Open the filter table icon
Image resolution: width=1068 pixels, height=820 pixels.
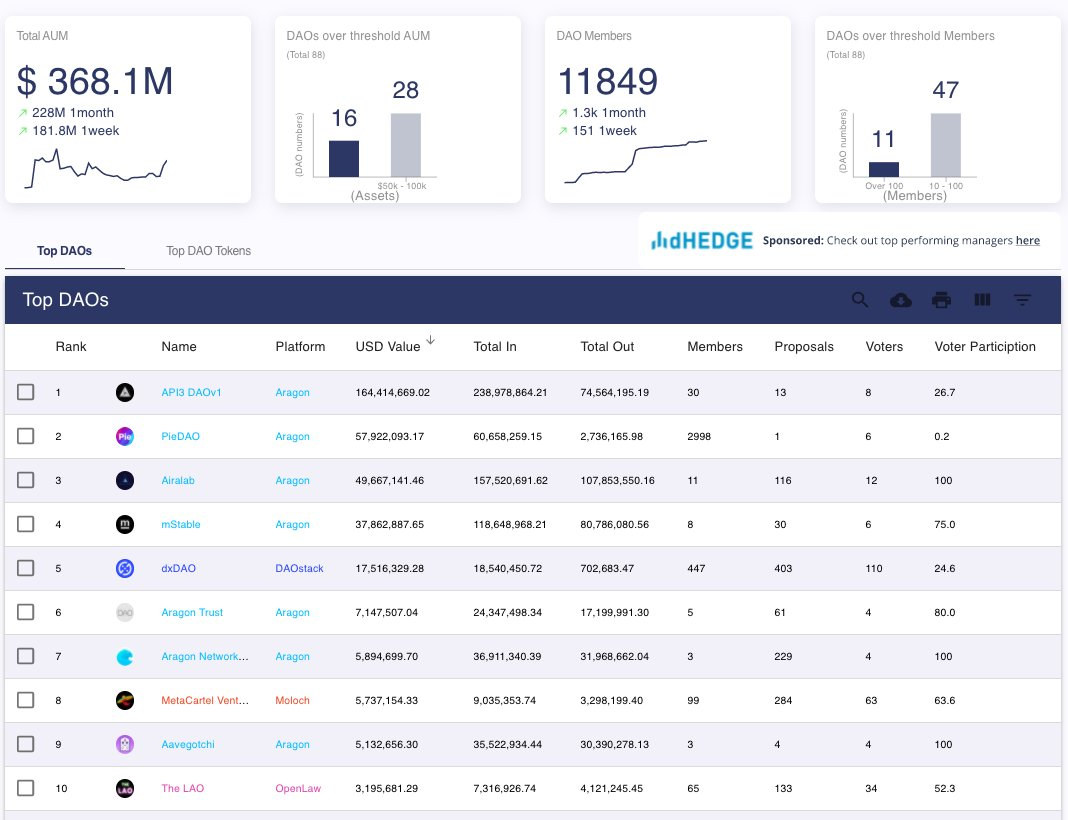click(1022, 300)
